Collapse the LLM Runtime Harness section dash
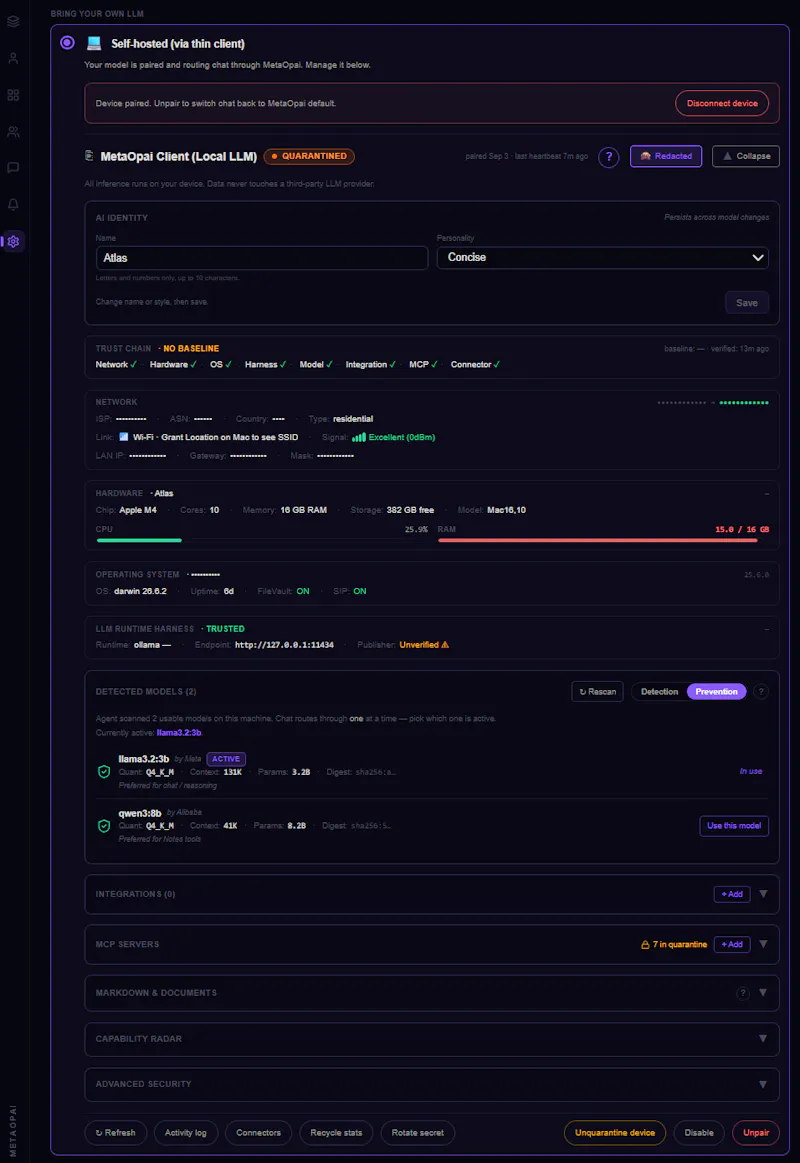This screenshot has height=1163, width=800. (x=767, y=629)
